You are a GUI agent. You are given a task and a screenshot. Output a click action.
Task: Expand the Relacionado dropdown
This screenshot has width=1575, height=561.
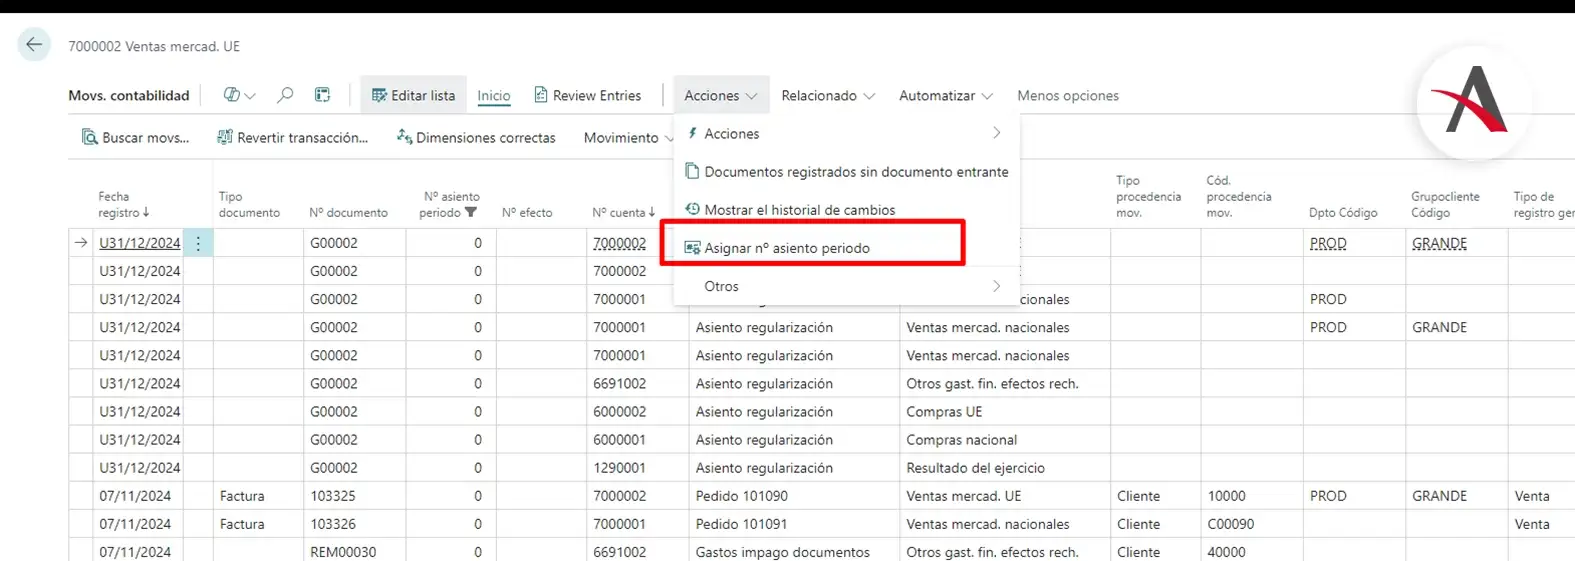click(827, 95)
